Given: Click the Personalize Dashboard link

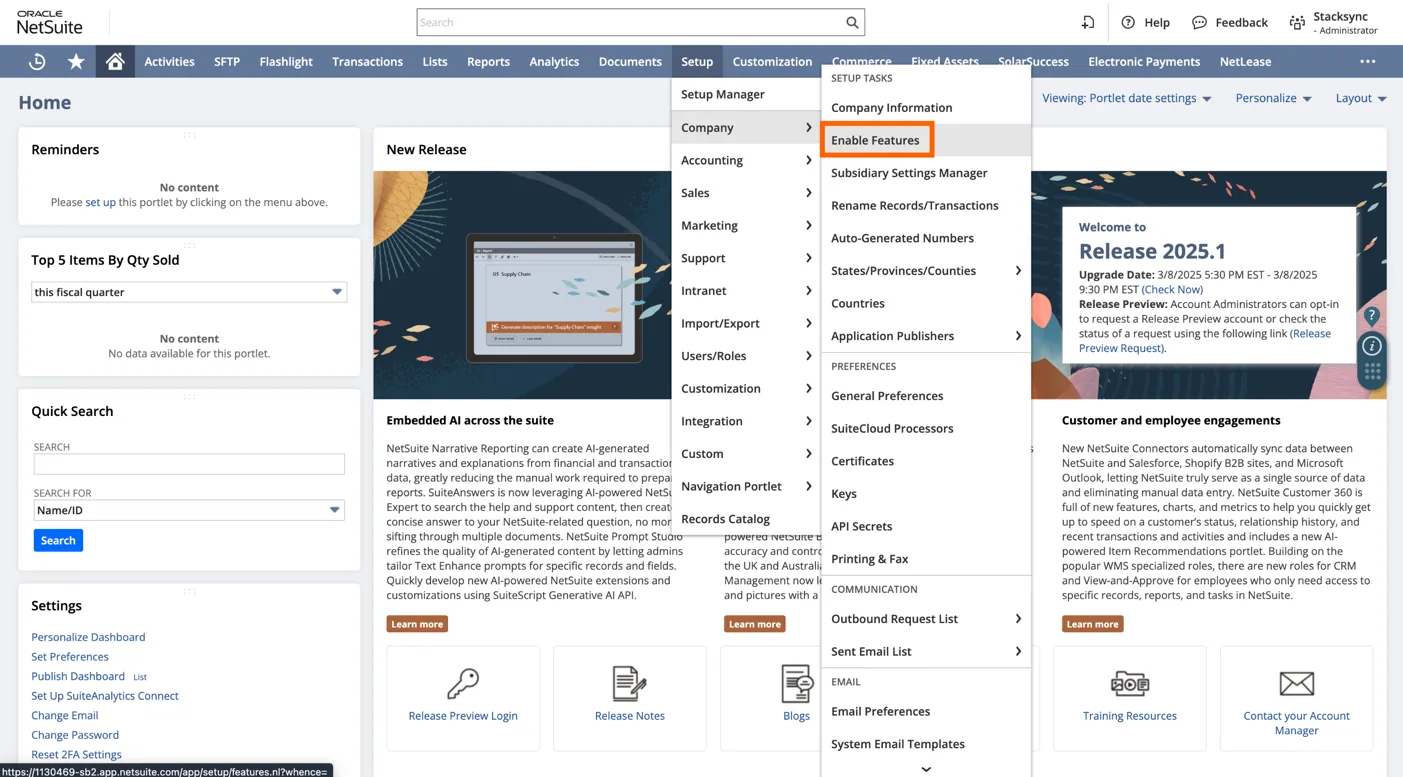Looking at the screenshot, I should 88,637.
